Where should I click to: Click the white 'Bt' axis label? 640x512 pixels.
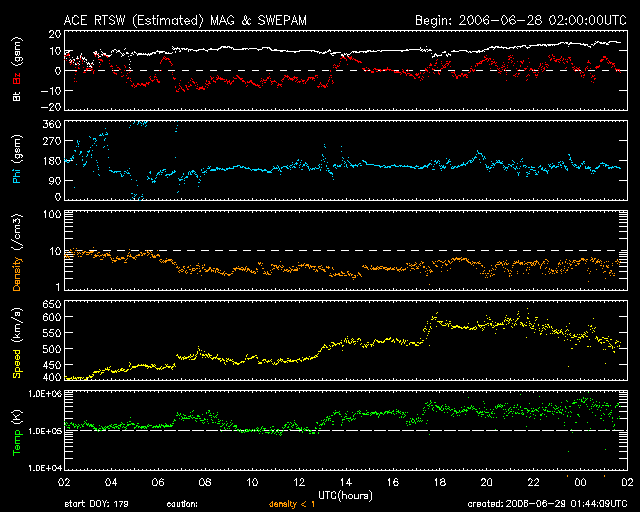pos(17,96)
